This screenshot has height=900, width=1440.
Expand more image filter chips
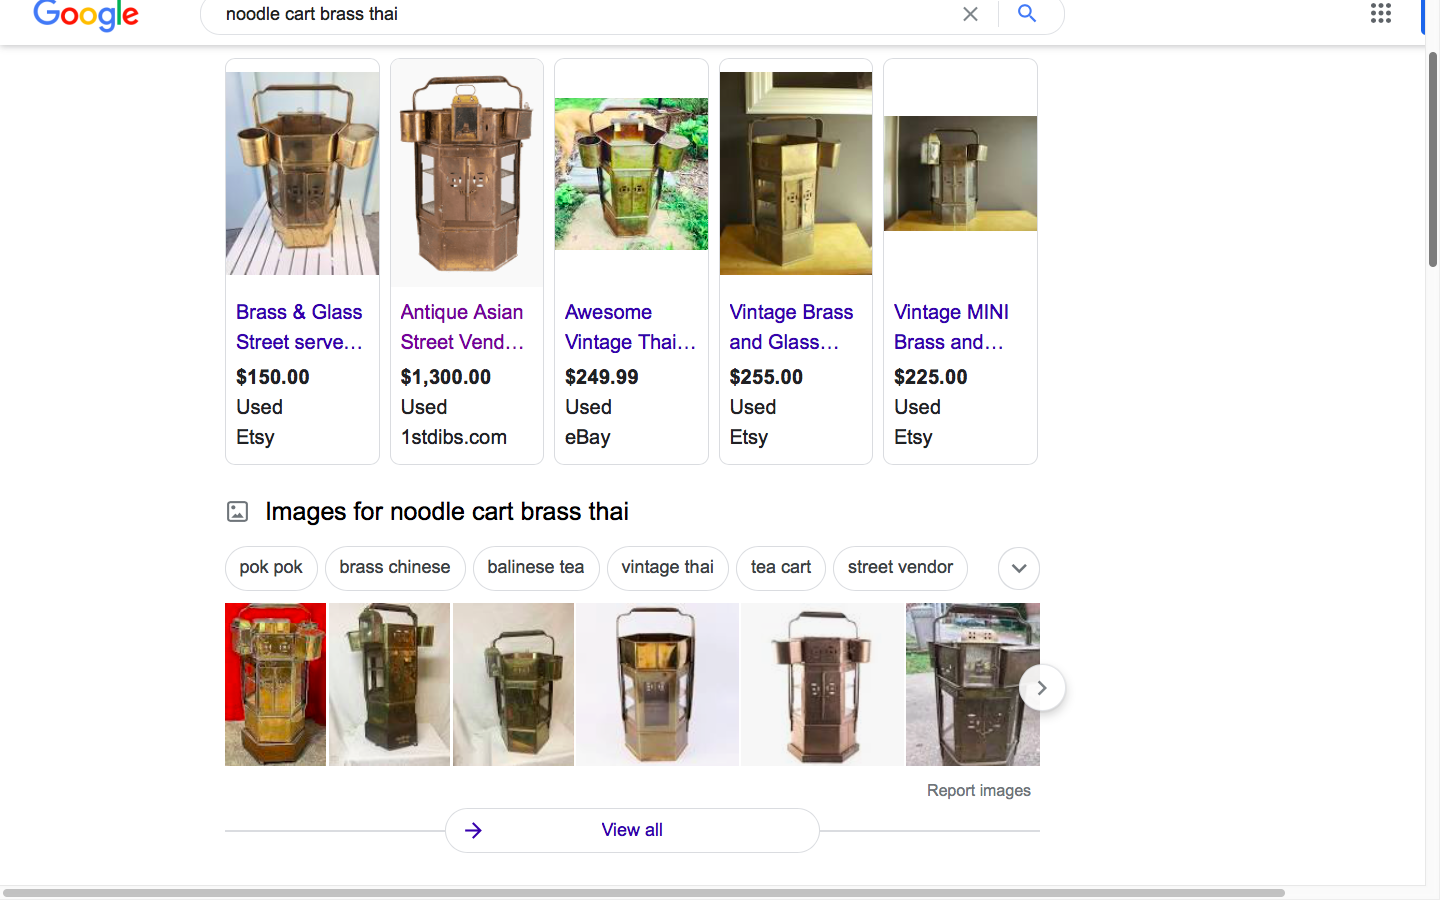(1018, 568)
